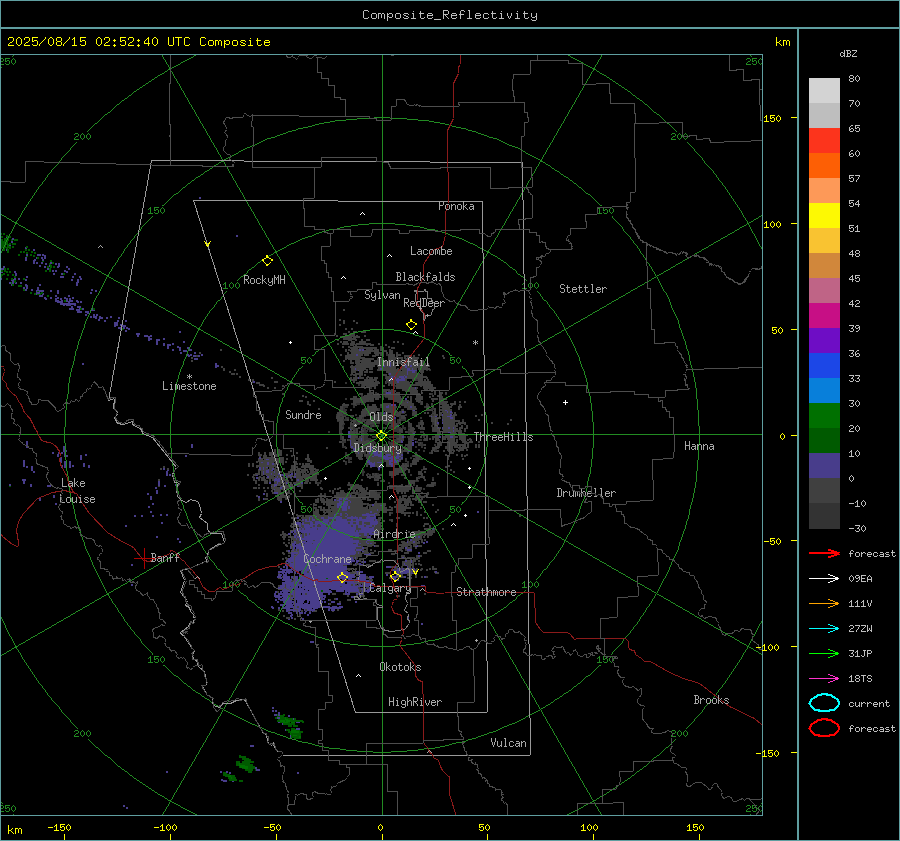Click the Lake Louise label
Screen dimensions: 900x841
tap(77, 491)
